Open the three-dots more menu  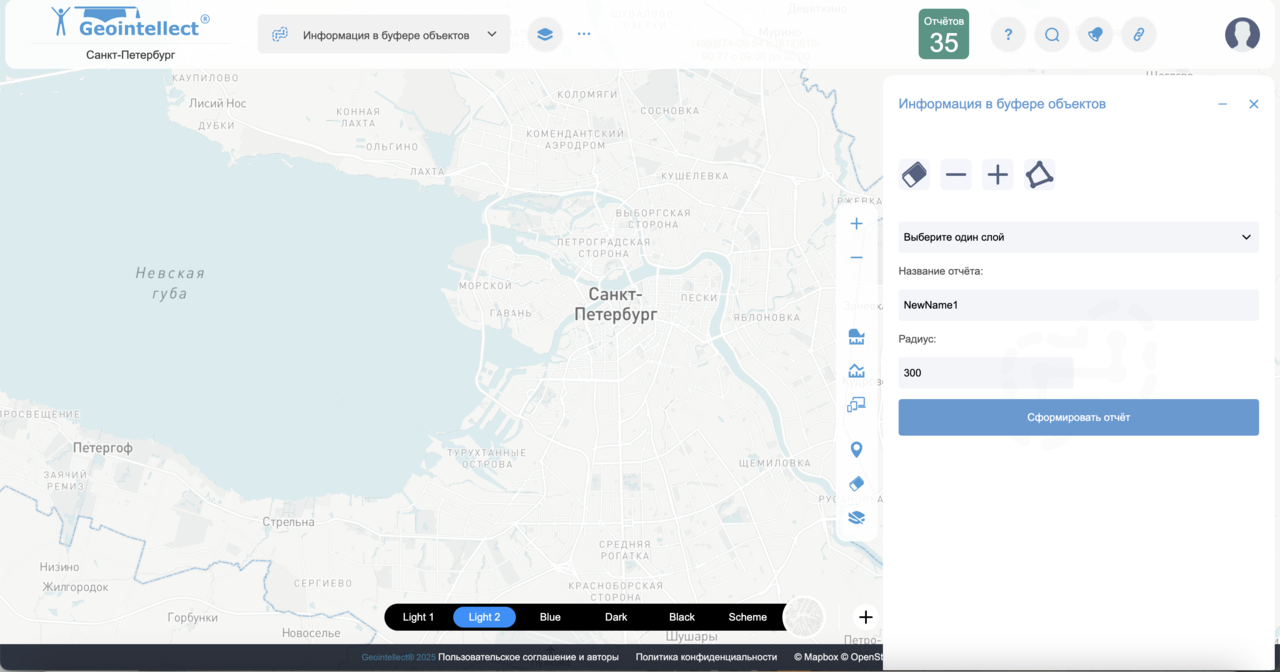[x=584, y=34]
